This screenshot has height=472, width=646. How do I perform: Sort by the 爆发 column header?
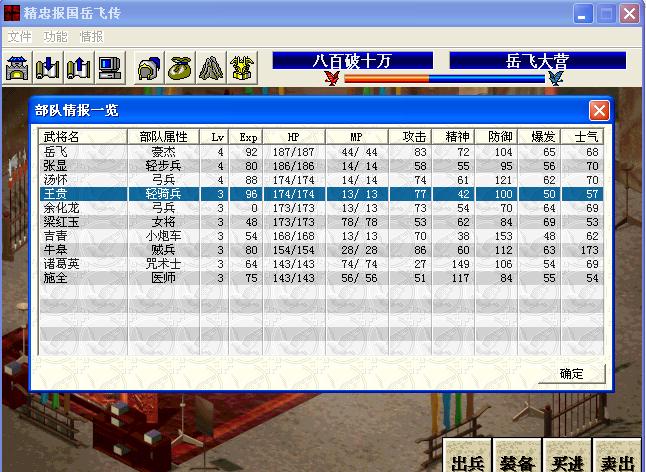tap(539, 137)
